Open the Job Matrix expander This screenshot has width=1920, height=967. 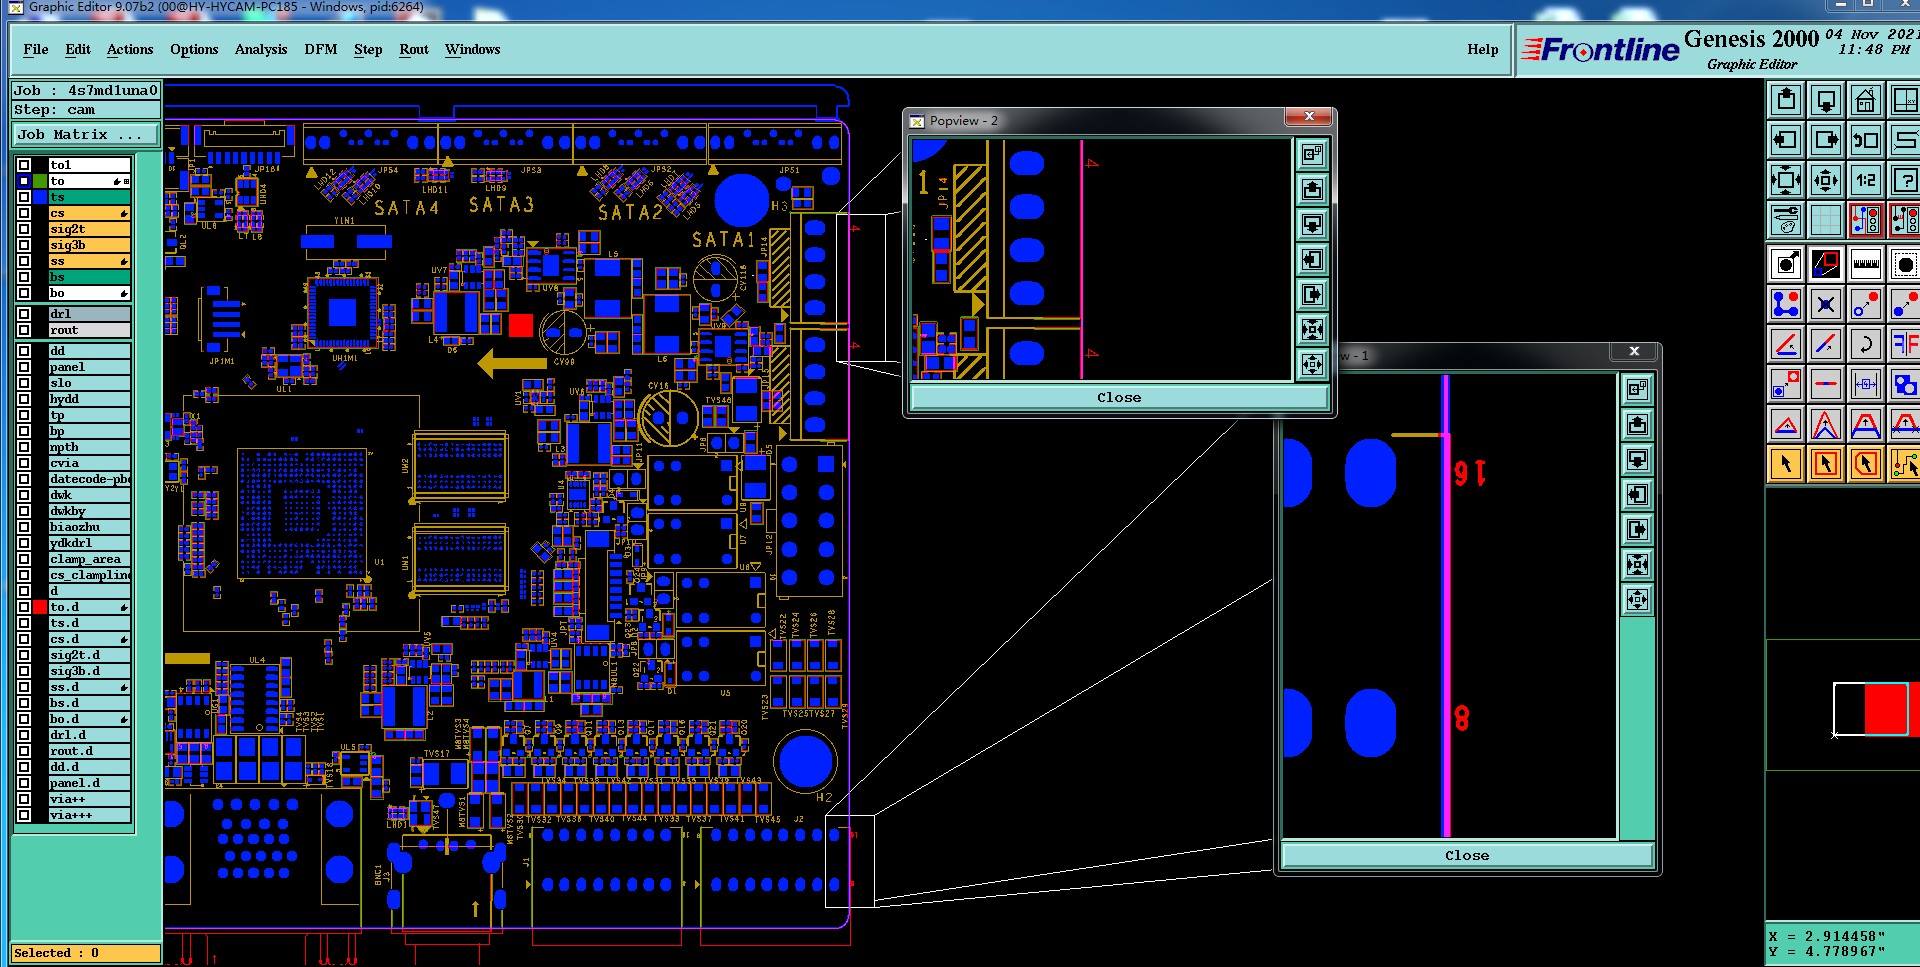(85, 135)
